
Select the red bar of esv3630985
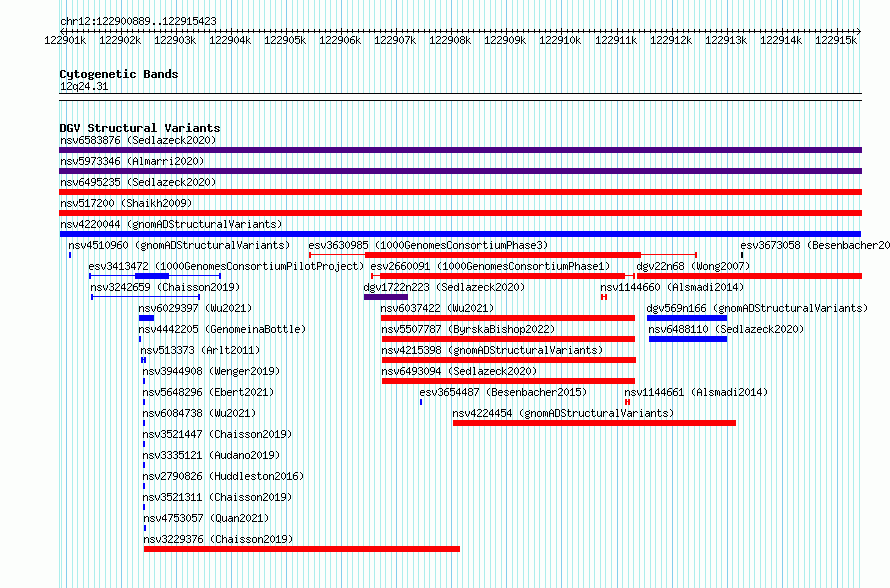503,255
